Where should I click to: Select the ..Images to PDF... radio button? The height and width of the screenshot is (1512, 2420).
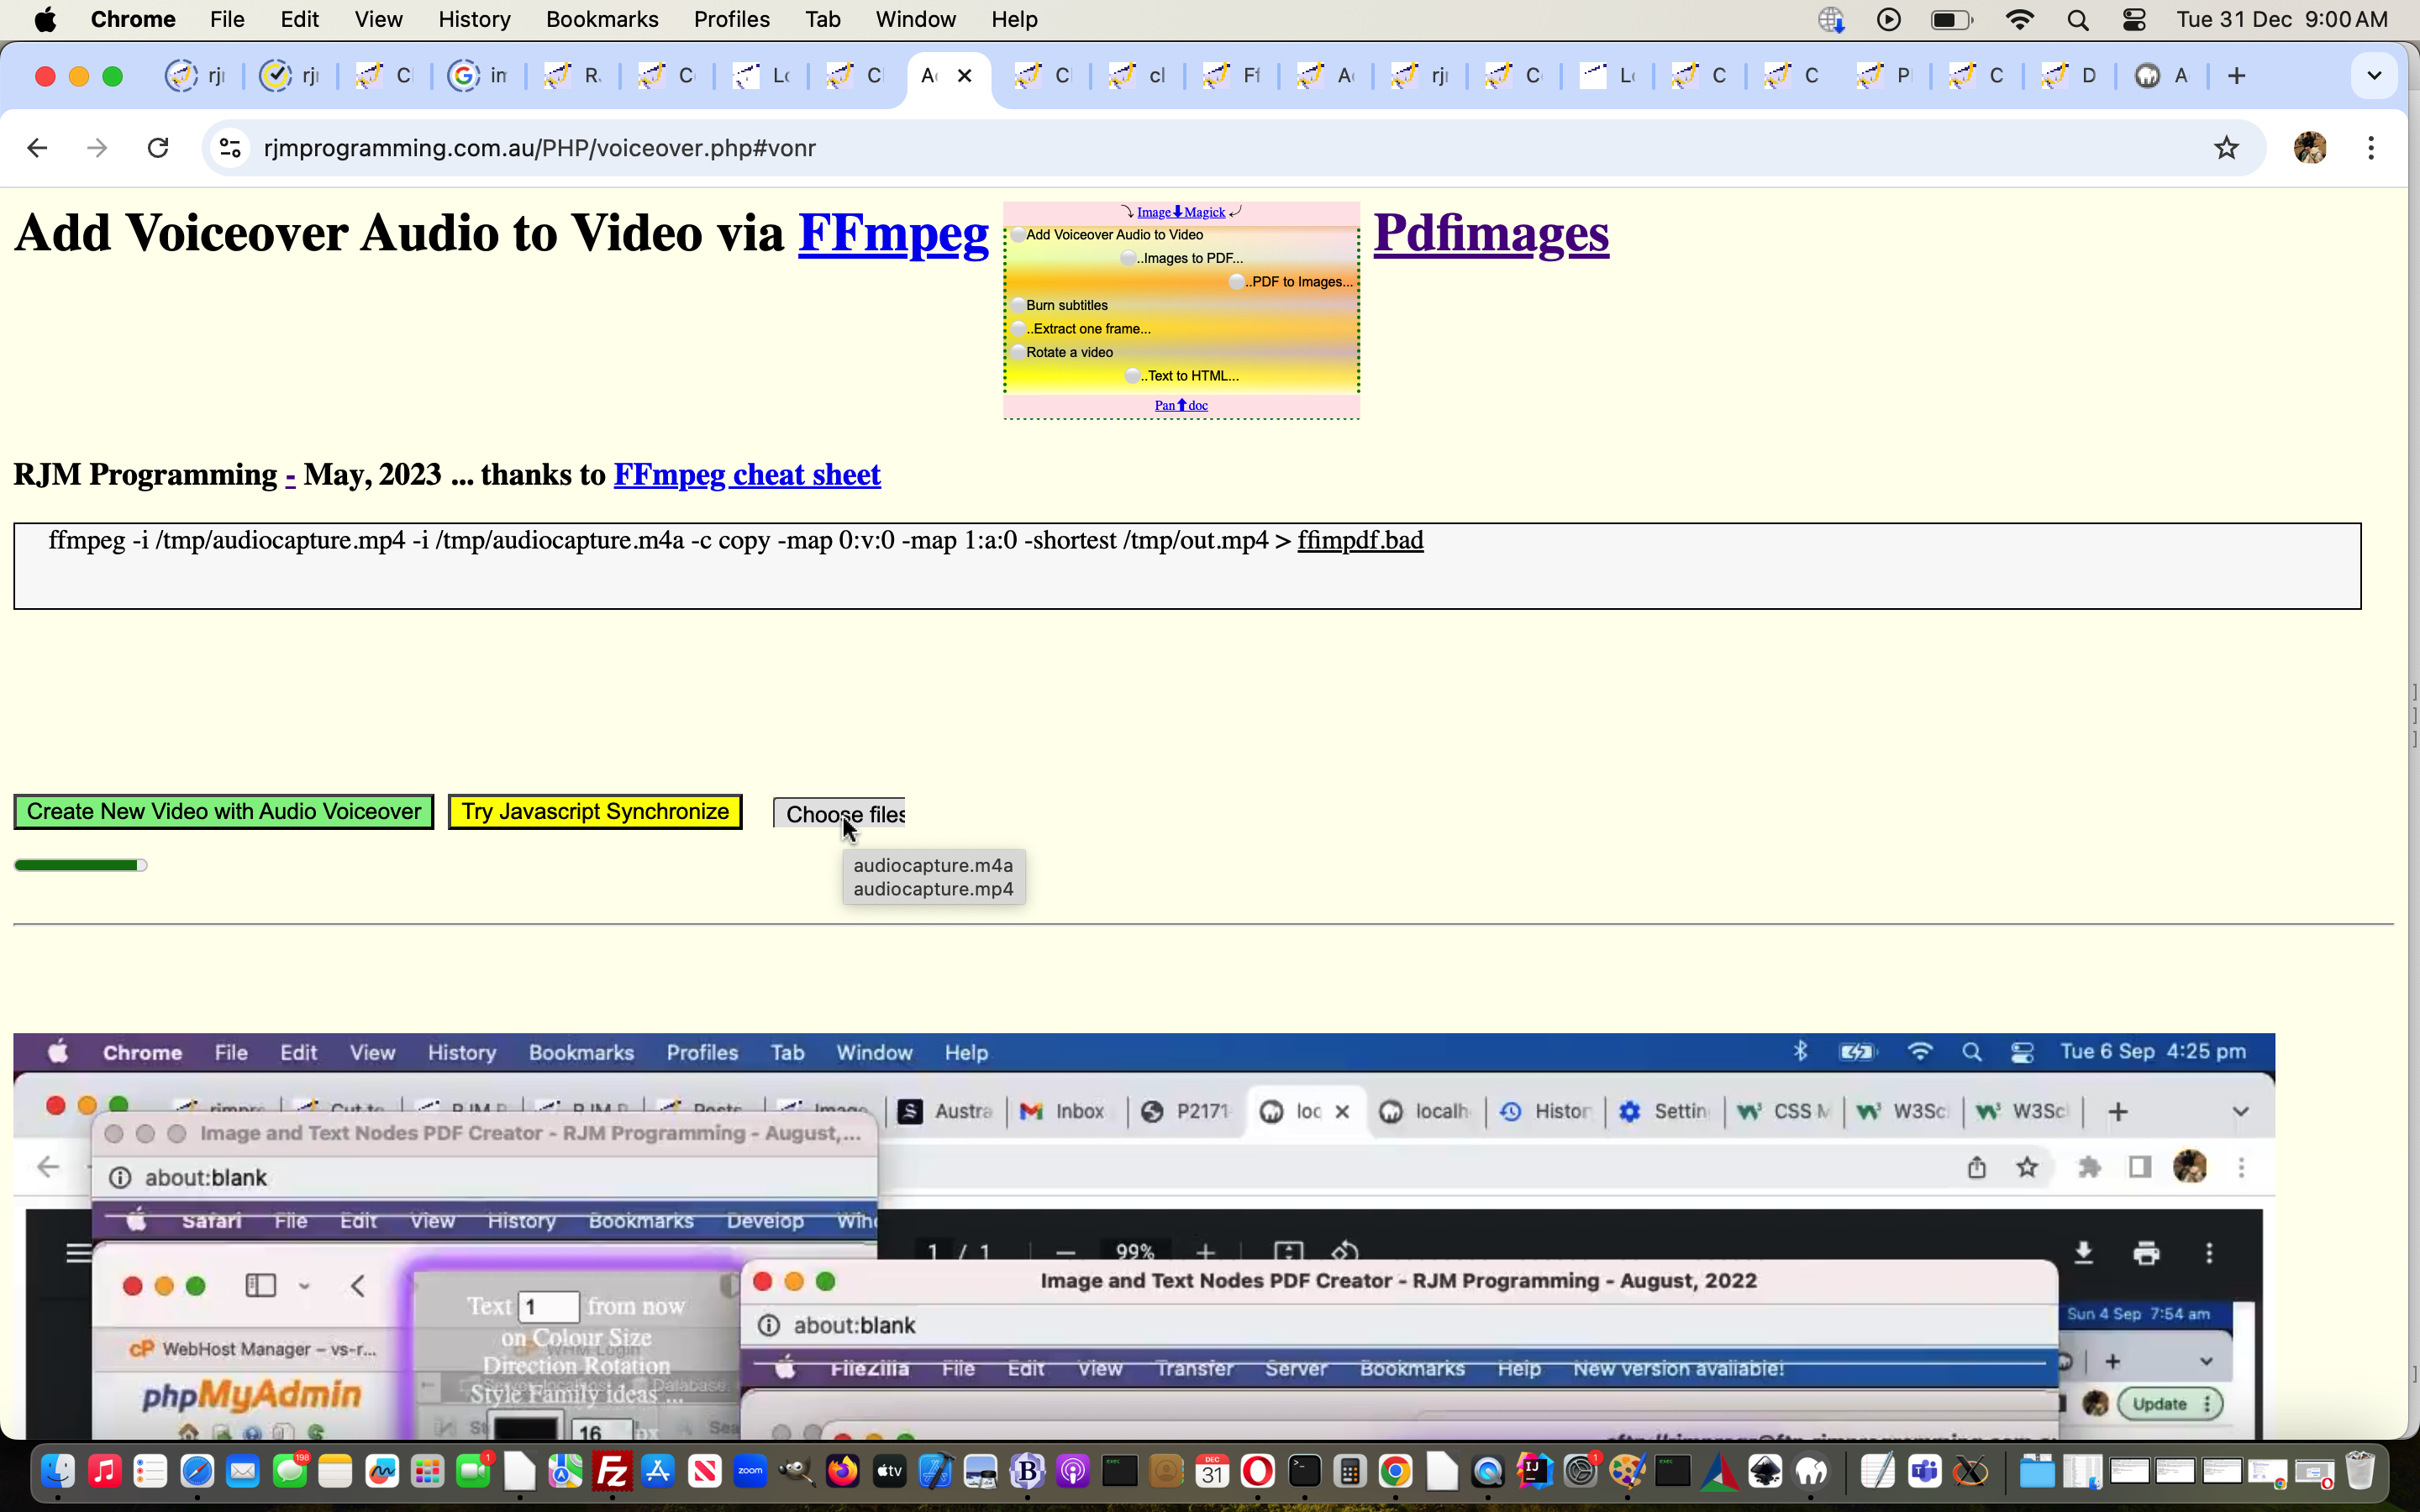tap(1129, 258)
